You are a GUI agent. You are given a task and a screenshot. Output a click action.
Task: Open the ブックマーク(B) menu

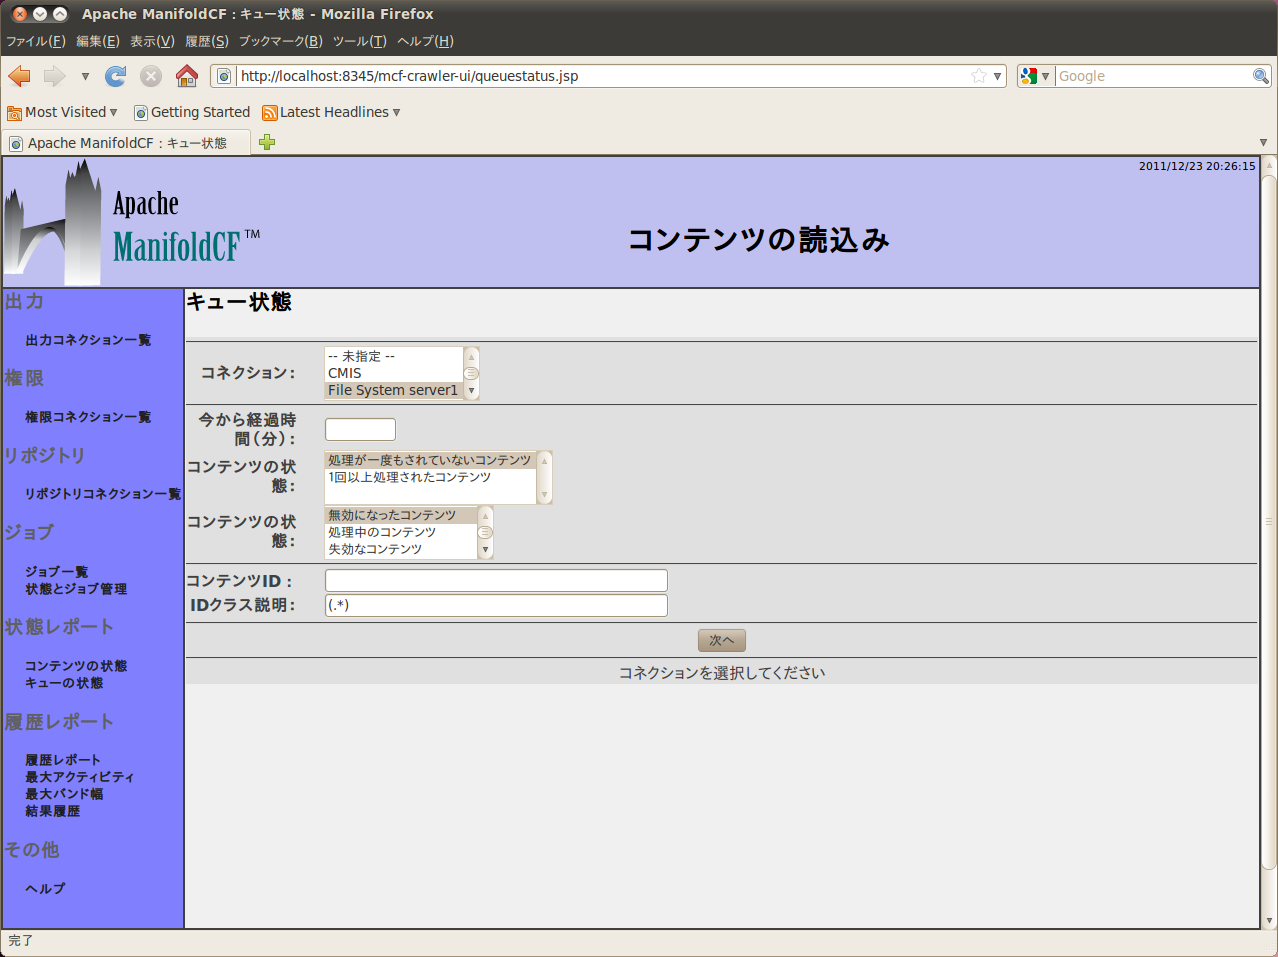280,41
